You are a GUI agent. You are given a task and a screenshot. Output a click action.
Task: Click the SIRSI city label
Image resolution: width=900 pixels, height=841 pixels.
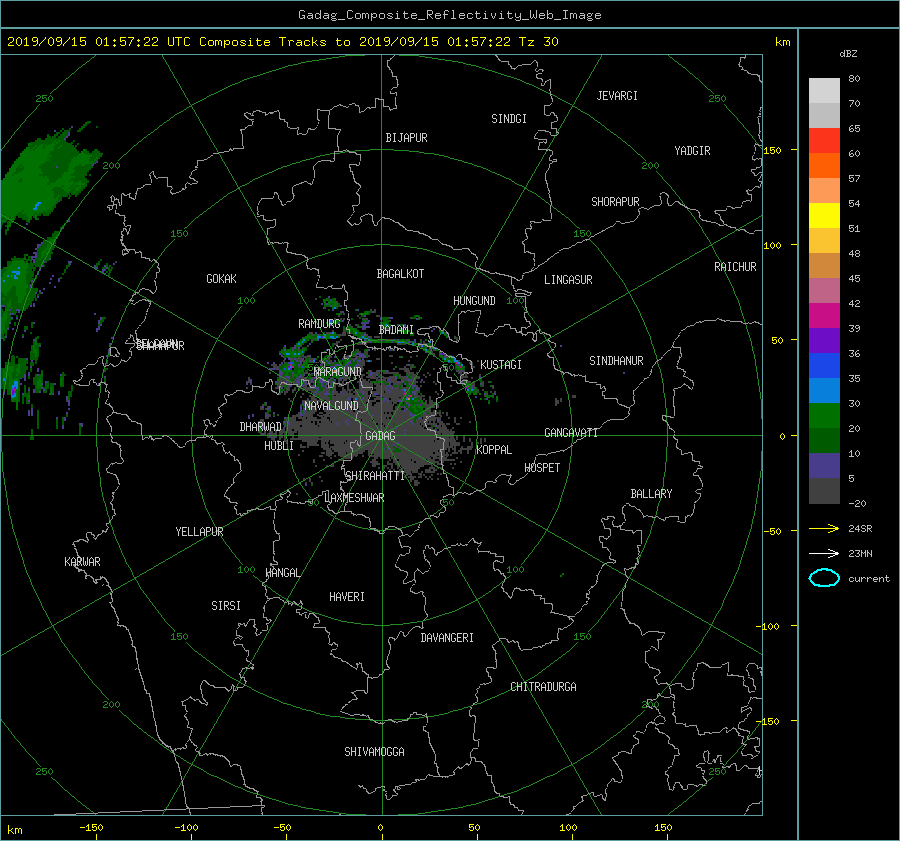(x=226, y=606)
